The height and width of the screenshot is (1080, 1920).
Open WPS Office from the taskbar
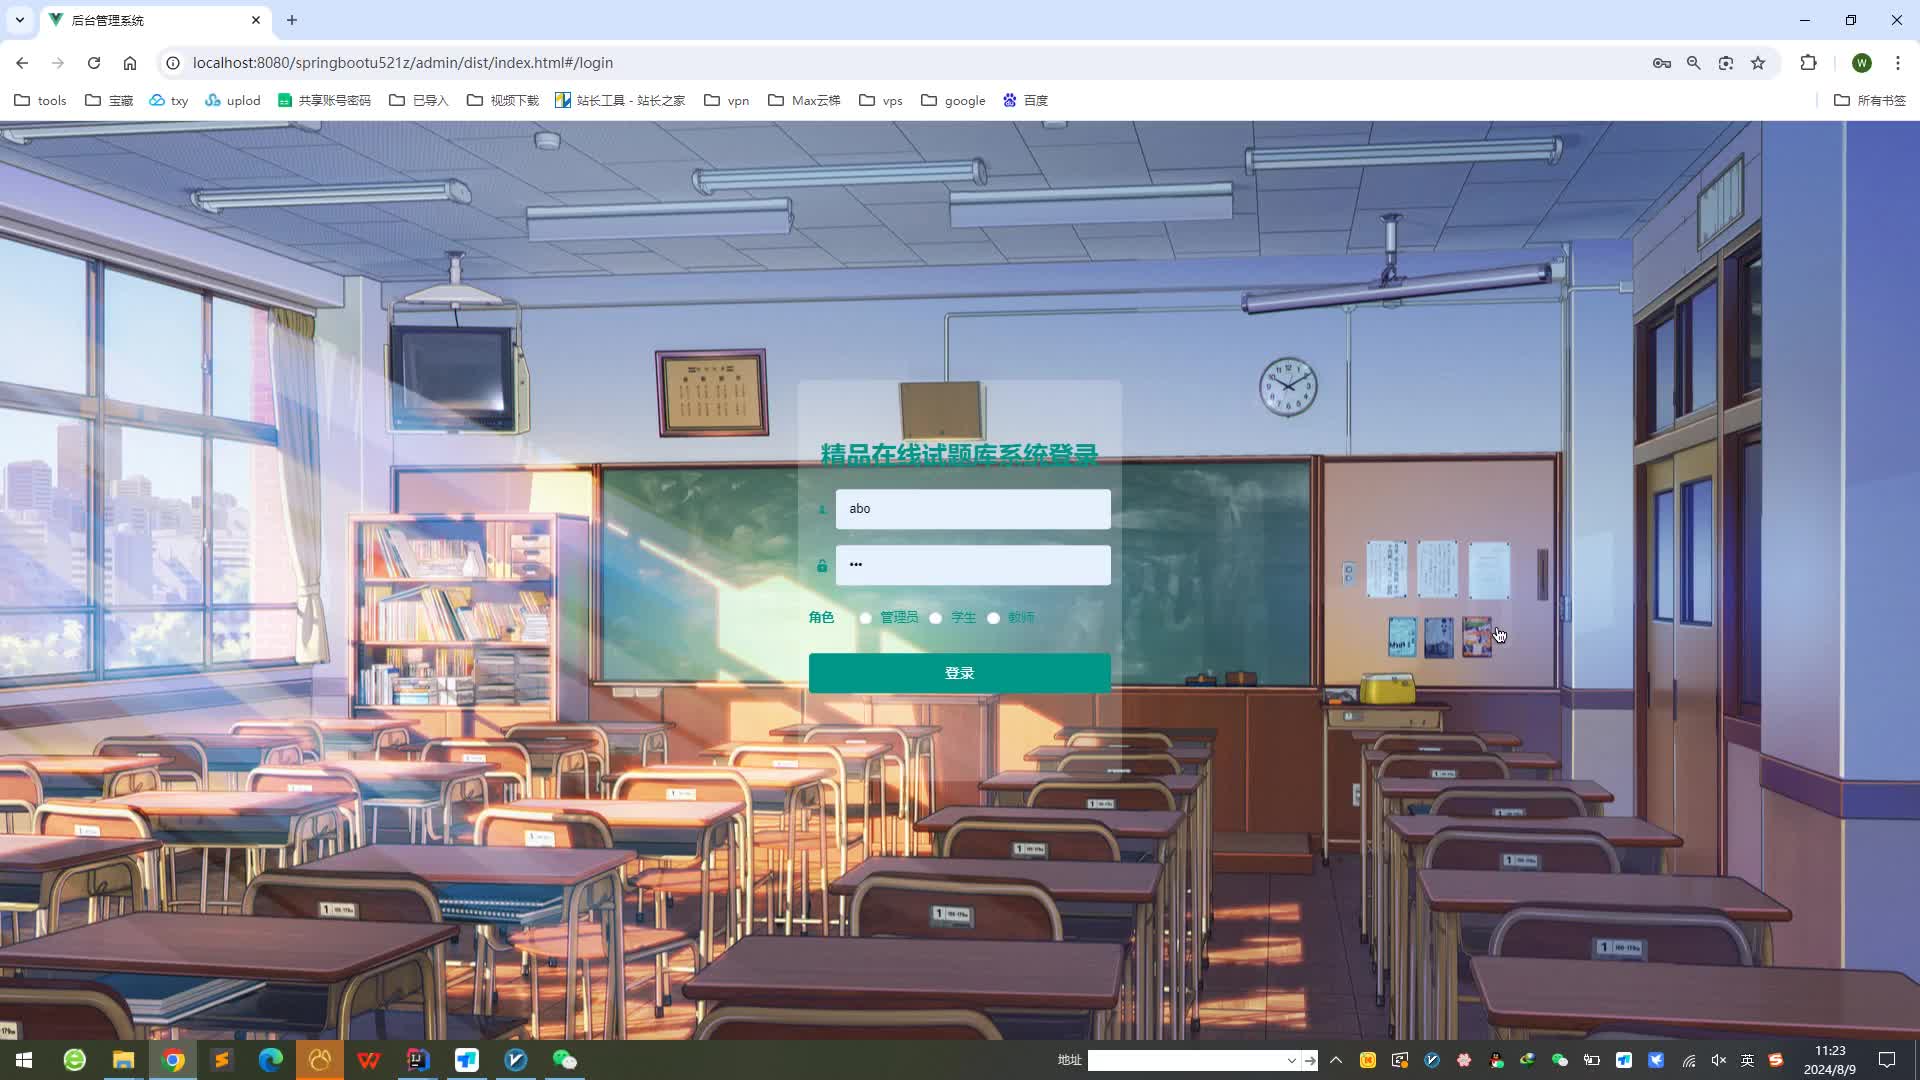pyautogui.click(x=369, y=1060)
